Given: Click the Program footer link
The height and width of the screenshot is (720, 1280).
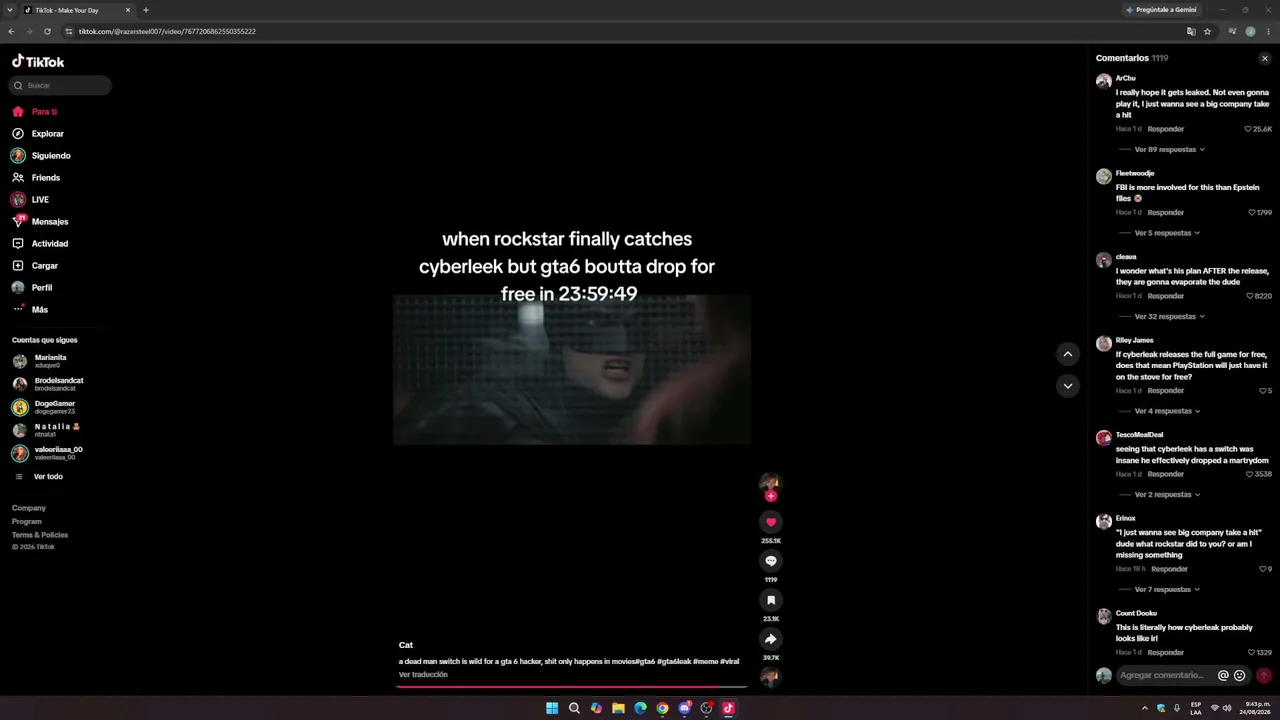Looking at the screenshot, I should tap(27, 522).
